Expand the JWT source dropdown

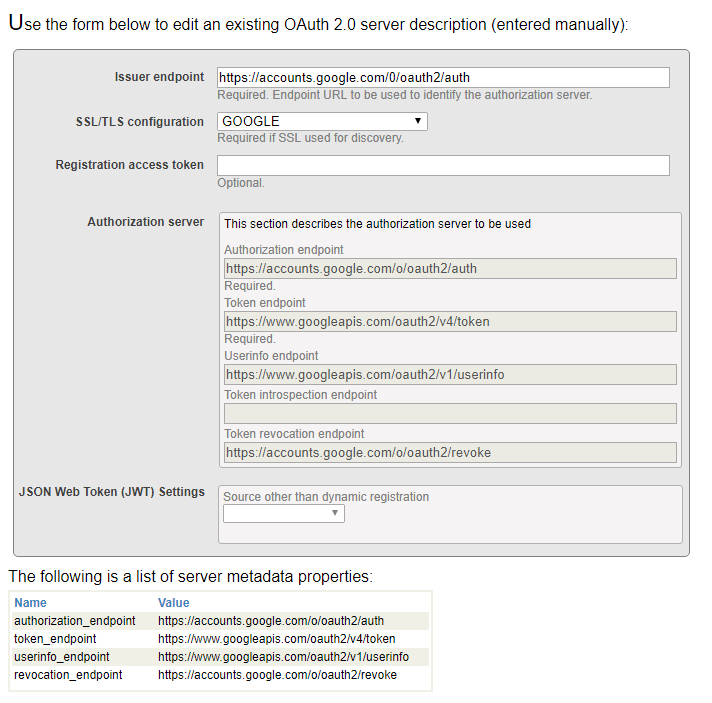point(283,513)
